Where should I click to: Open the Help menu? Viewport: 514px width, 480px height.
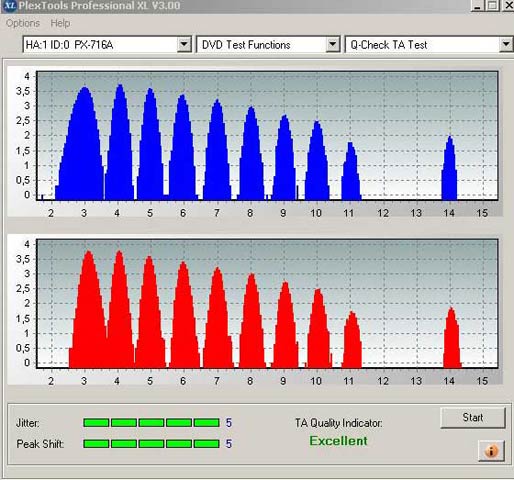click(60, 23)
